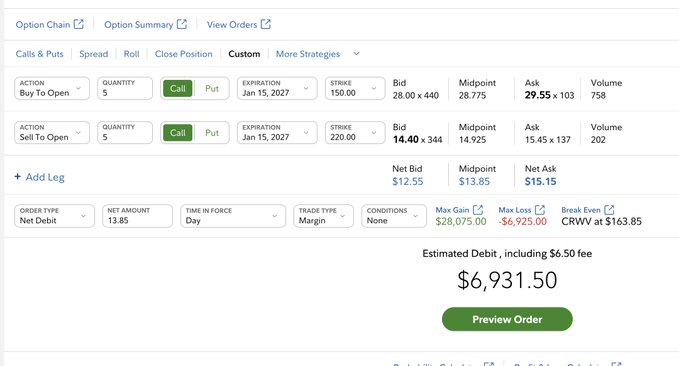
Task: Open the Trade Type Margin dropdown
Action: (x=323, y=216)
